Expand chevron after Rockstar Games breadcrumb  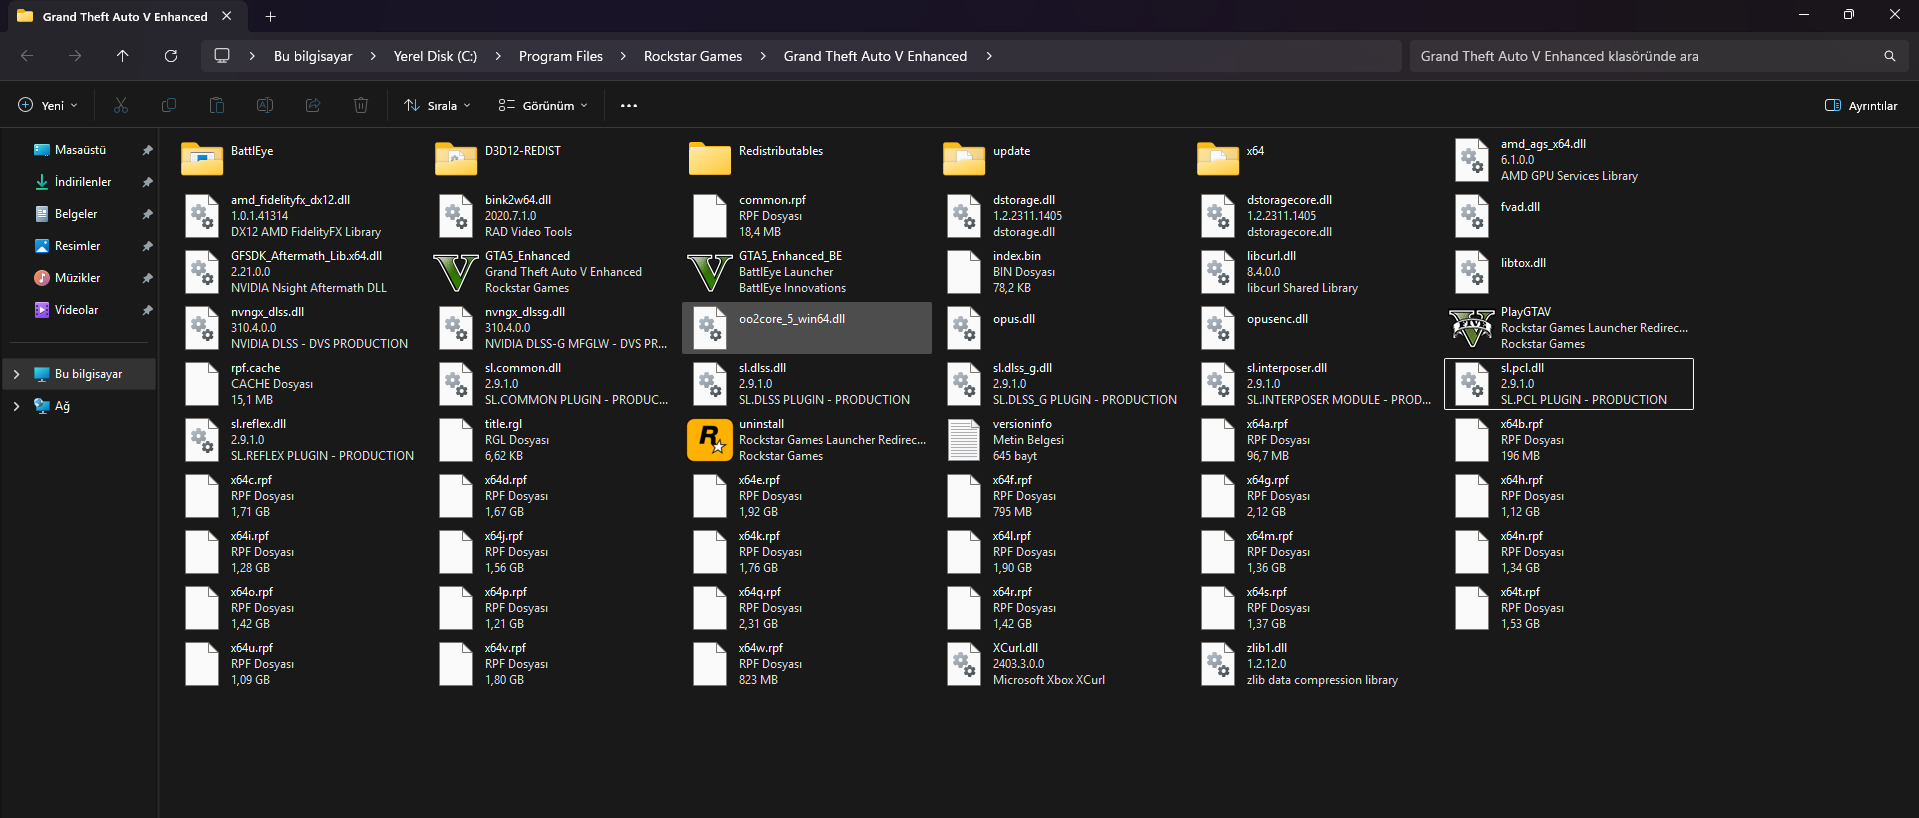763,56
